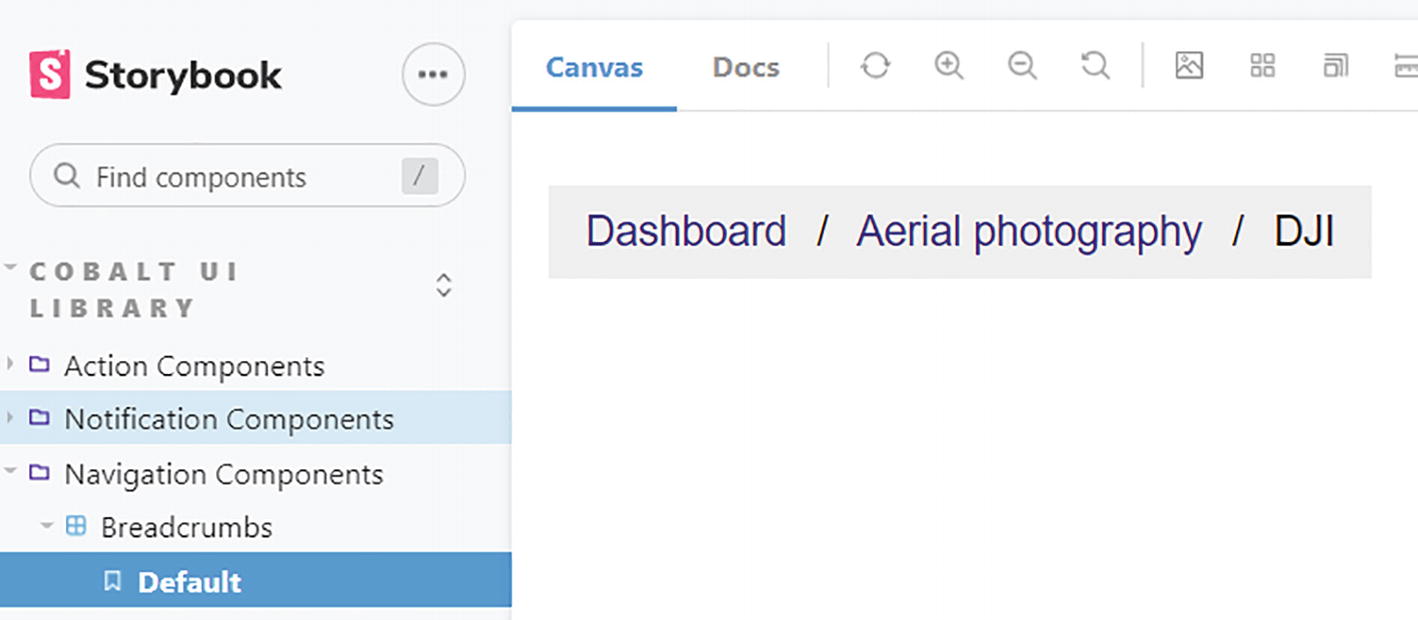Expand the Action Components folder

coord(194,366)
